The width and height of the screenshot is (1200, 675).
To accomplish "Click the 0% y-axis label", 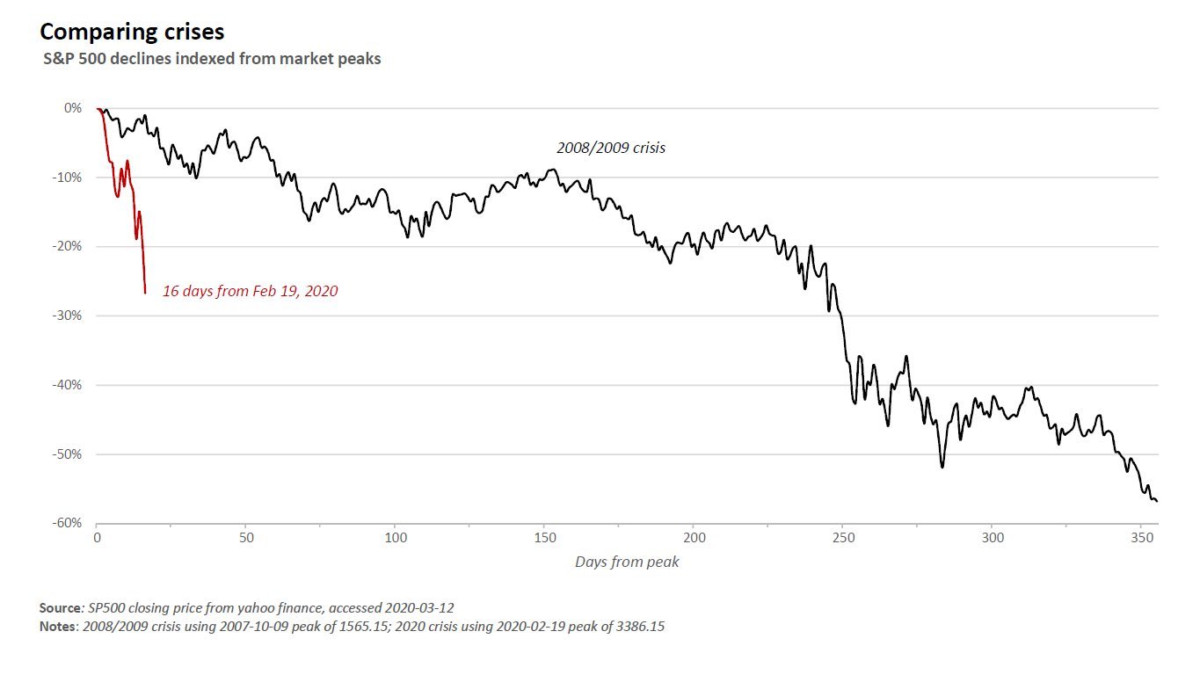I will [72, 108].
